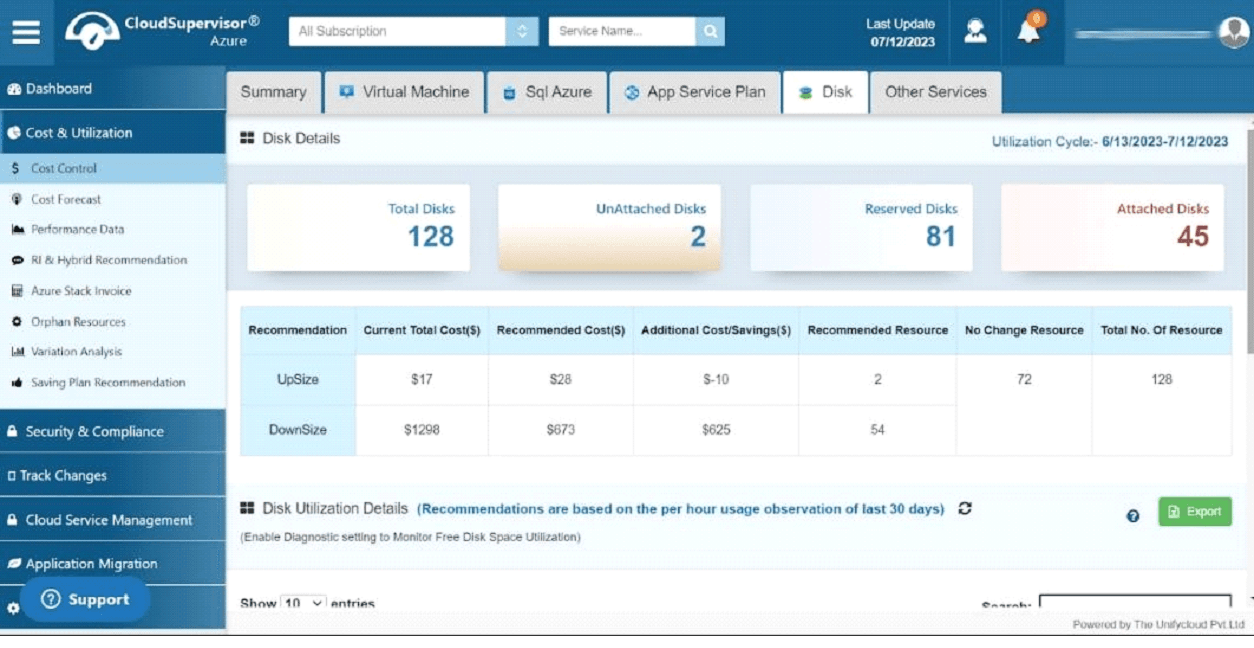Switch to the Sql Azure tab
This screenshot has width=1254, height=648.
click(546, 92)
